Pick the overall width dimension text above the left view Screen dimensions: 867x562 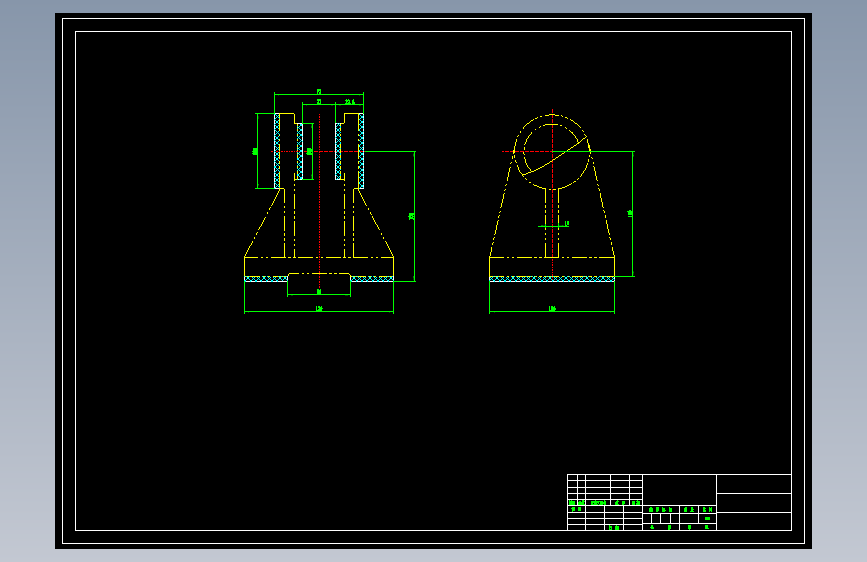click(319, 91)
